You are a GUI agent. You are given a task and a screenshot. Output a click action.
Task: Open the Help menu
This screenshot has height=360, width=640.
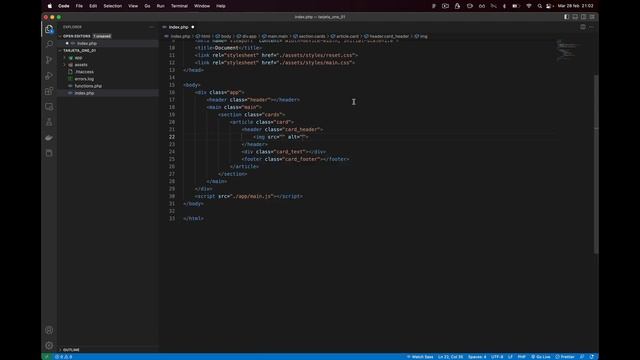[221, 6]
